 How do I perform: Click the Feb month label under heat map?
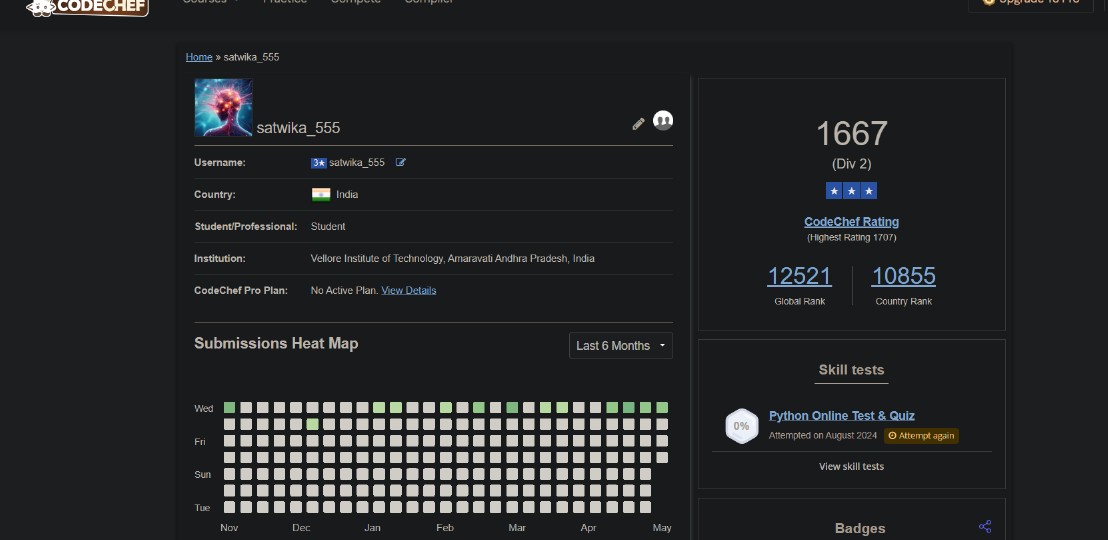(444, 528)
